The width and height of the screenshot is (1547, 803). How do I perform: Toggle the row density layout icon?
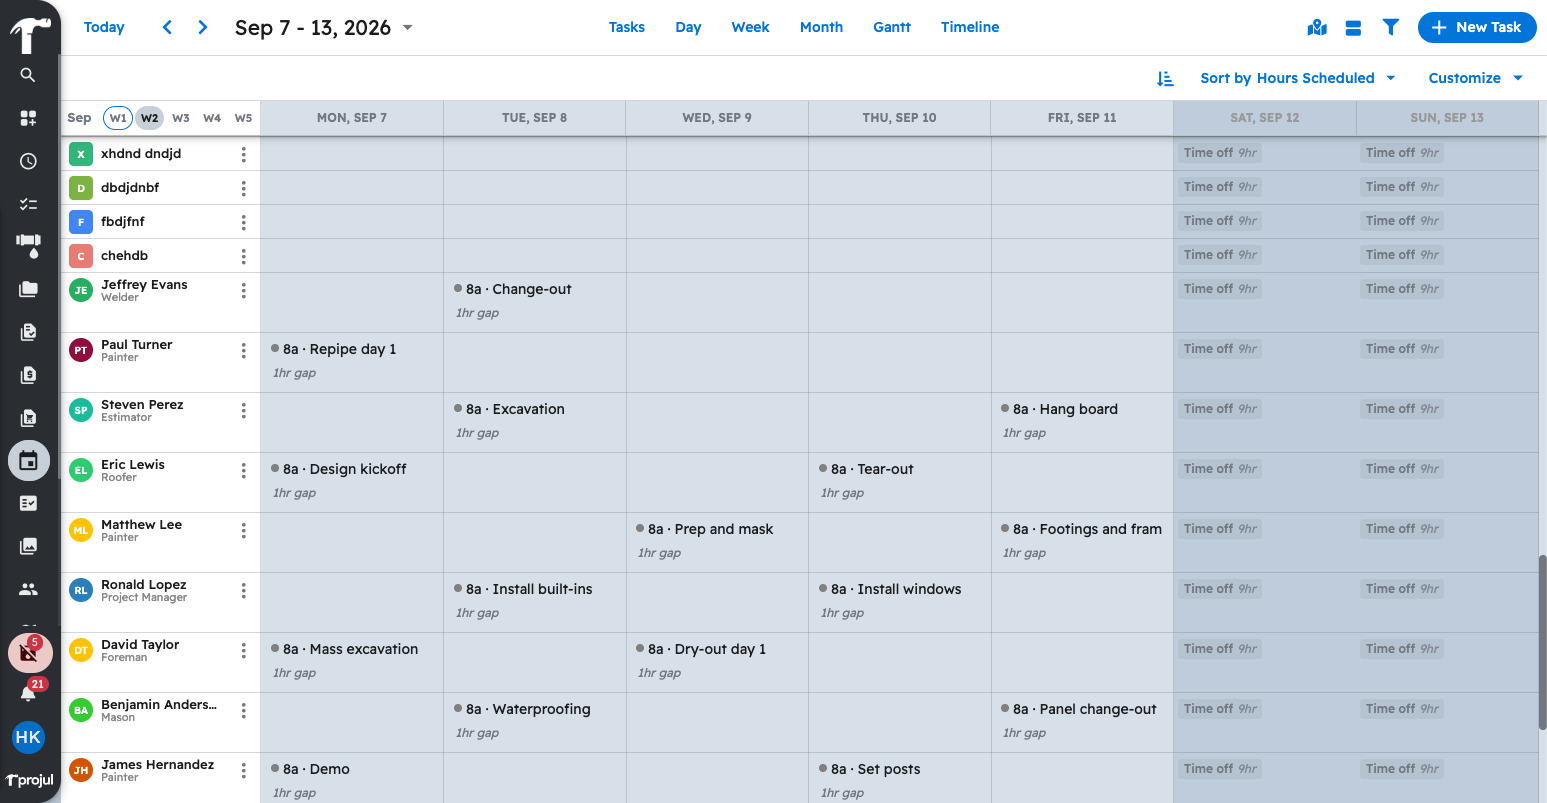(1353, 28)
